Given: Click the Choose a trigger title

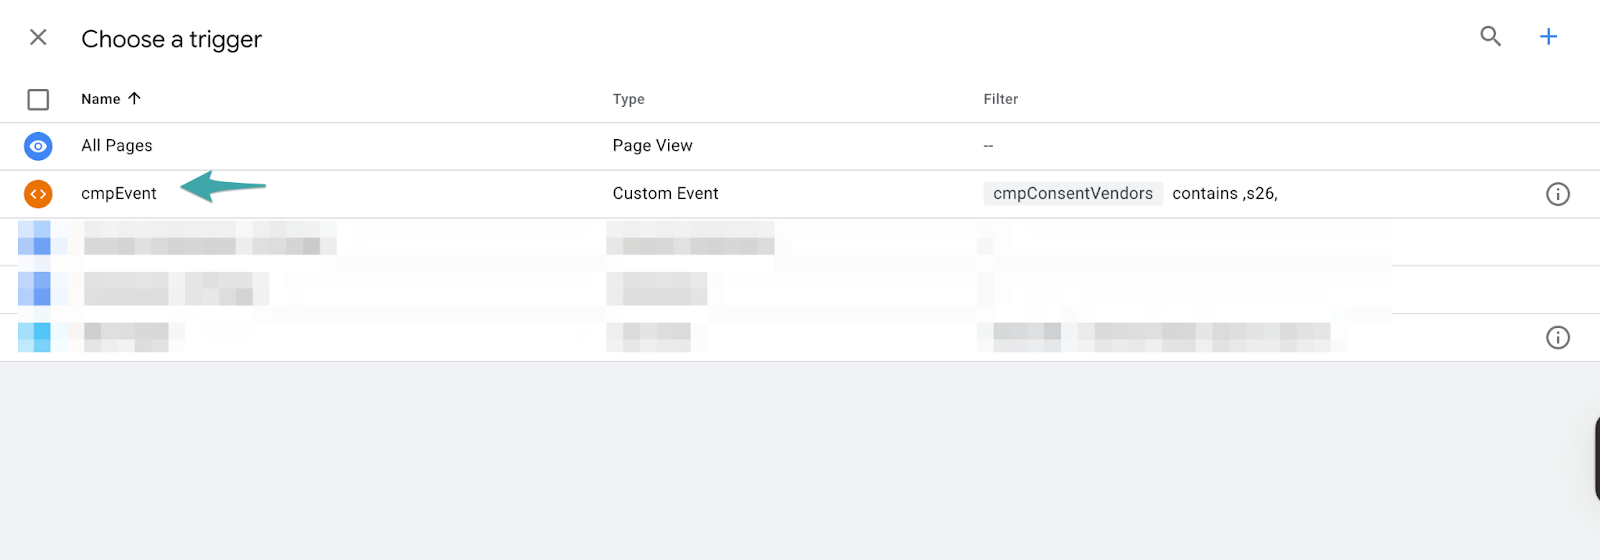Looking at the screenshot, I should (x=171, y=39).
